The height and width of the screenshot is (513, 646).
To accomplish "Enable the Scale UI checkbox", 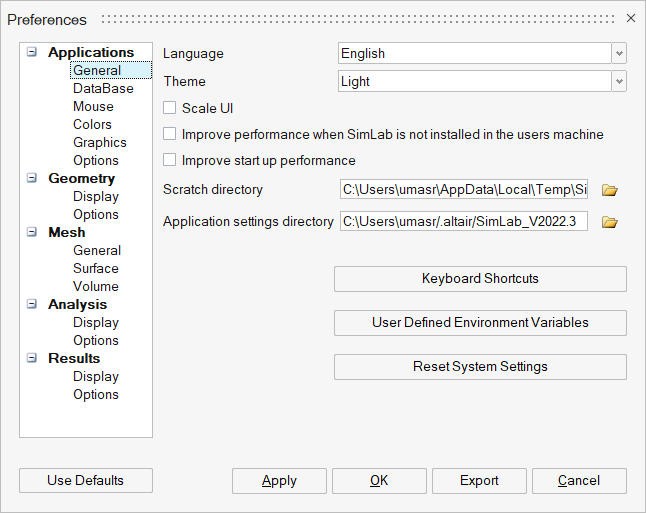I will (x=170, y=108).
